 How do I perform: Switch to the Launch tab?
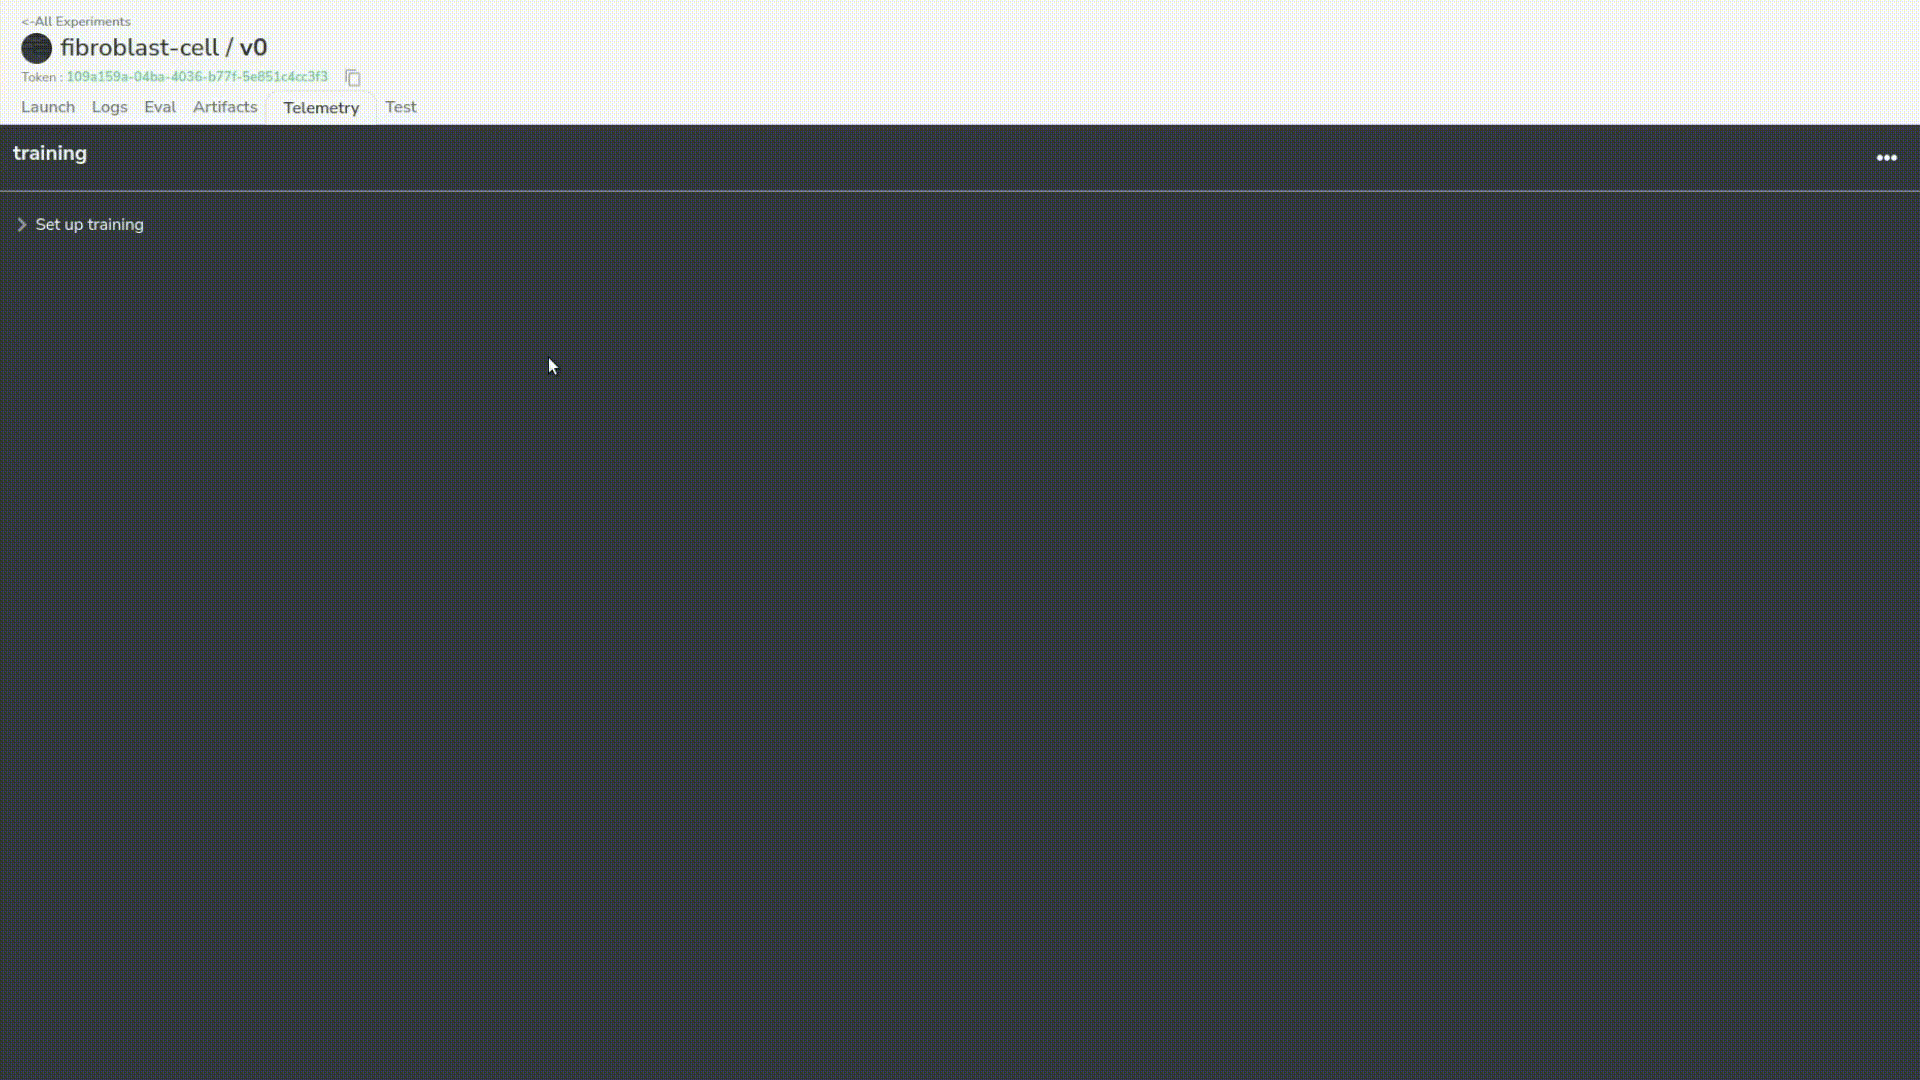pyautogui.click(x=48, y=107)
